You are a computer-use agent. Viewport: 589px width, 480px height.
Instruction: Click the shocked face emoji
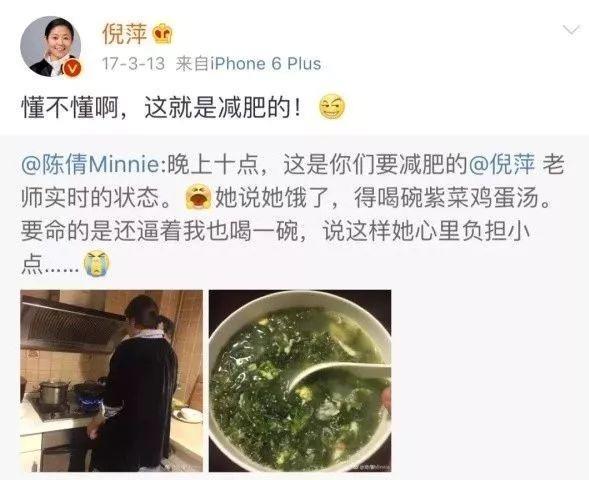click(x=199, y=197)
